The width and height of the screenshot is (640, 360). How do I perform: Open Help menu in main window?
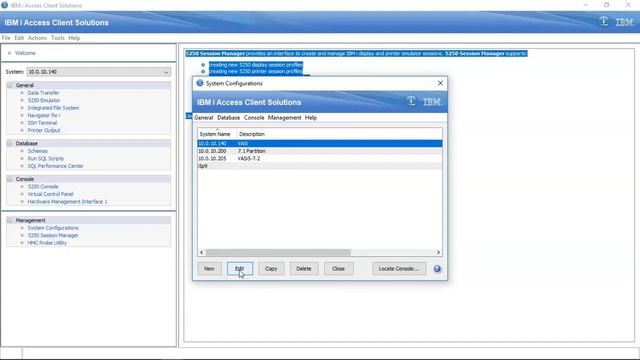[x=74, y=38]
